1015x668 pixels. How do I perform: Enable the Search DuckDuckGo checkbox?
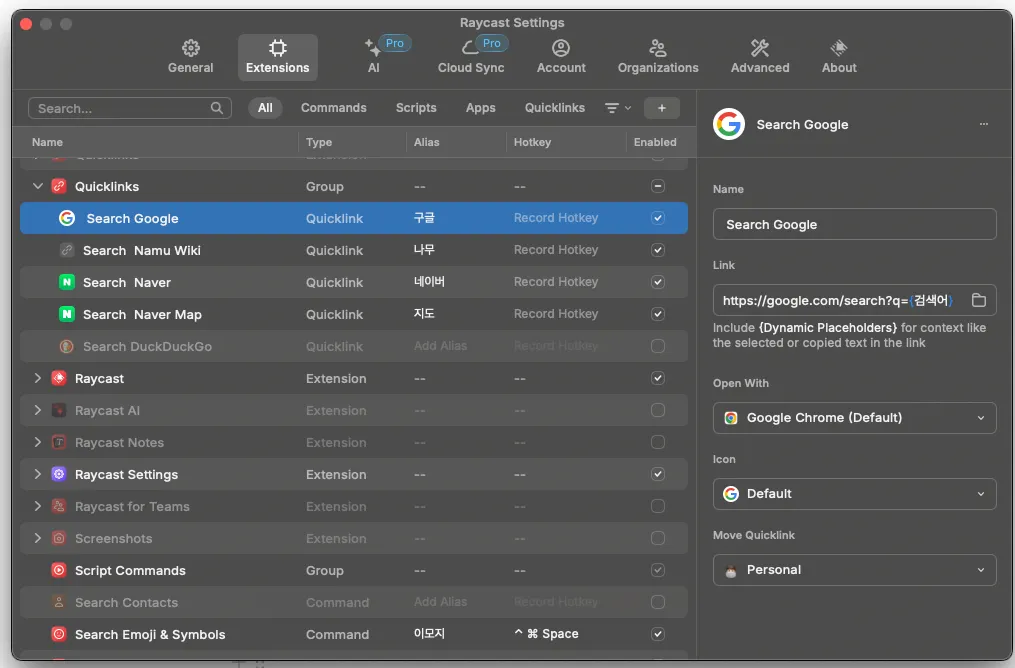coord(657,346)
